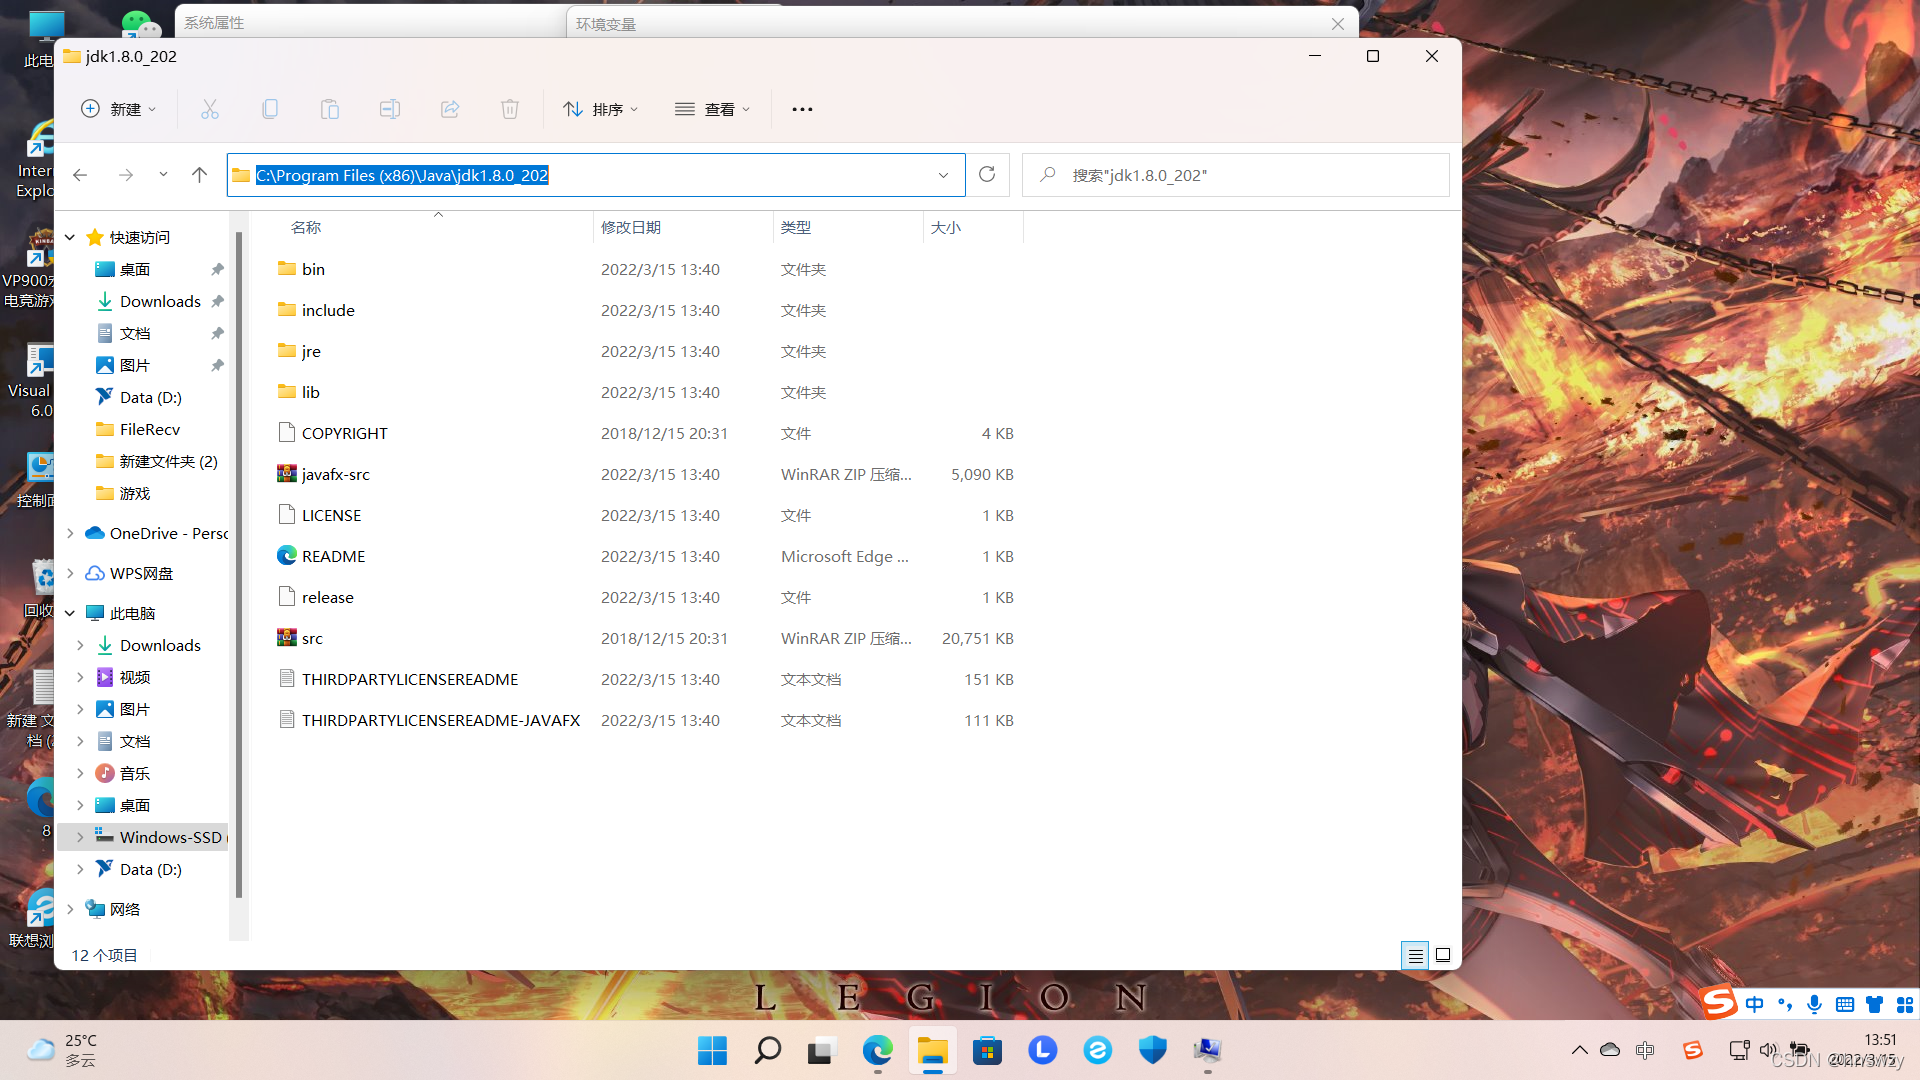Expand the OneDrive - Personal tree item
Screen dimensions: 1920x1080
click(69, 533)
